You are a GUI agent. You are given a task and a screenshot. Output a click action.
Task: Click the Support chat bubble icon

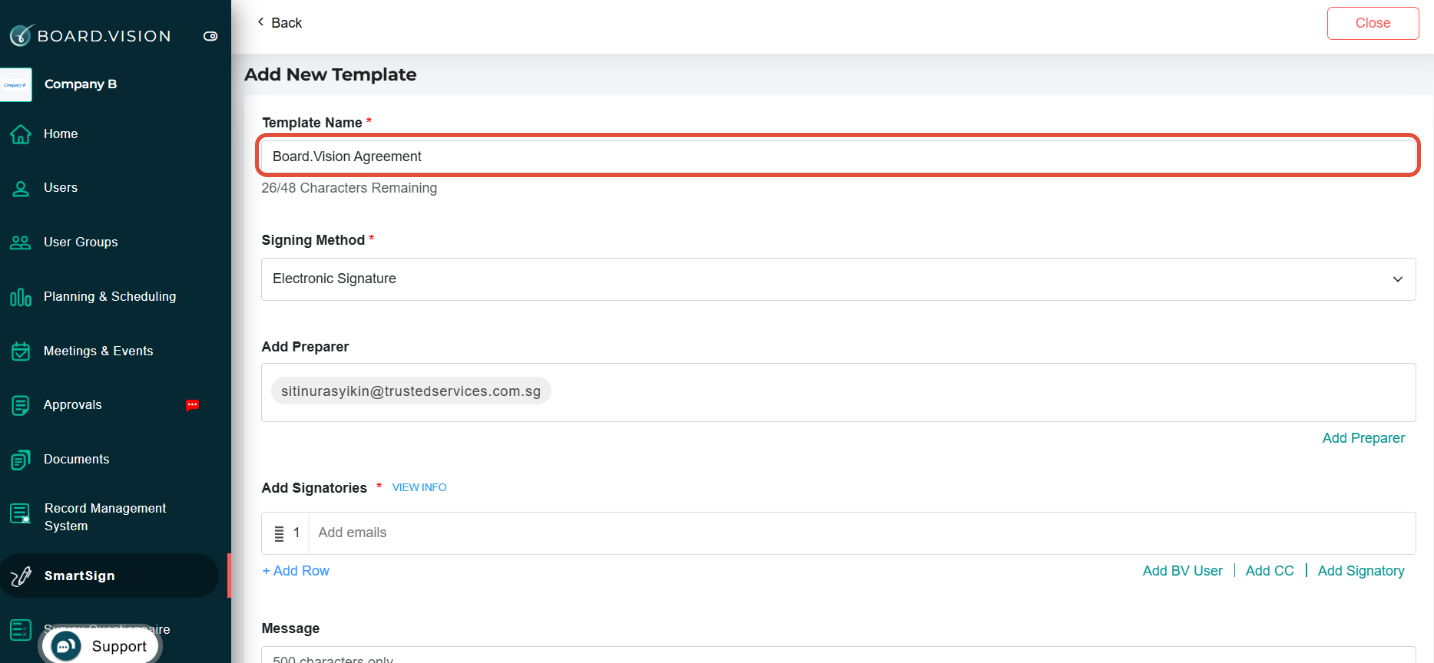click(x=66, y=646)
